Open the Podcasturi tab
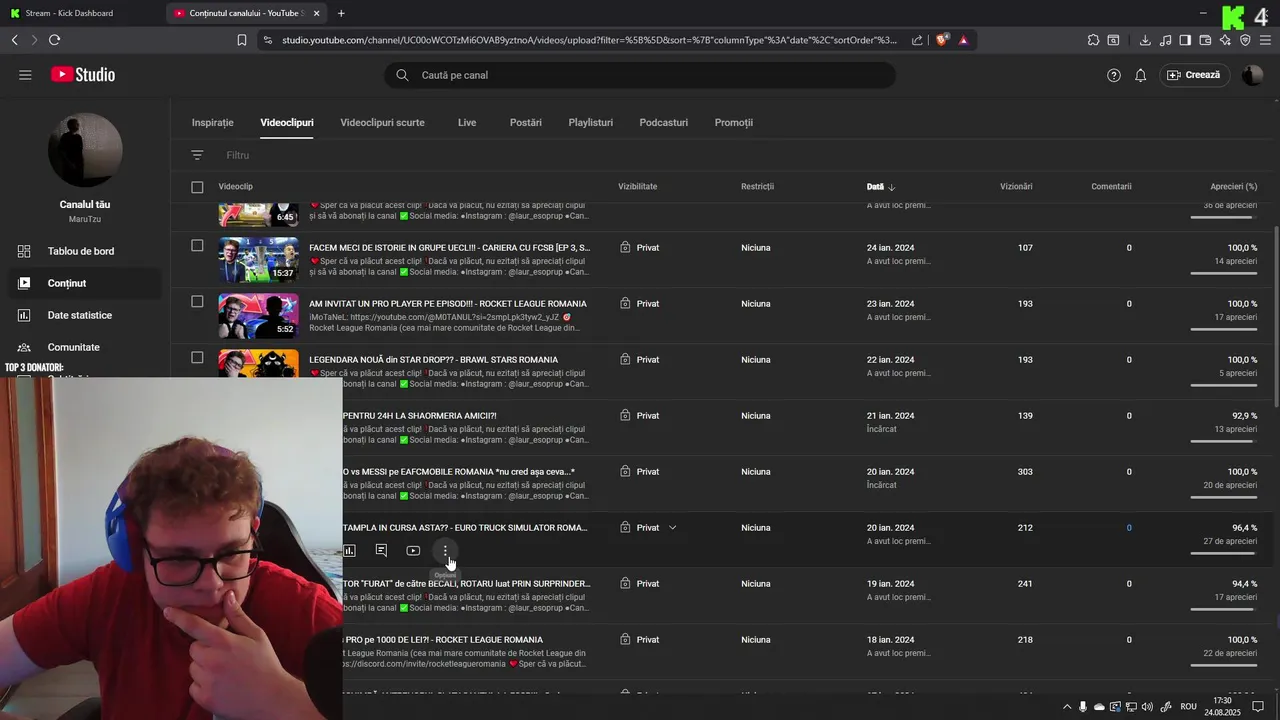The image size is (1280, 720). 664,122
